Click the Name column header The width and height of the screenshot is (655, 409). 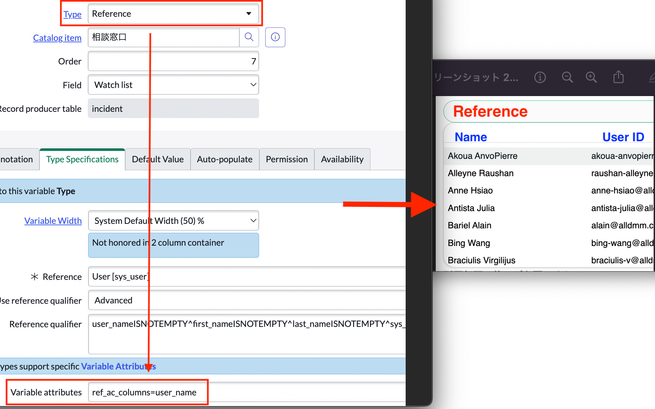point(471,137)
